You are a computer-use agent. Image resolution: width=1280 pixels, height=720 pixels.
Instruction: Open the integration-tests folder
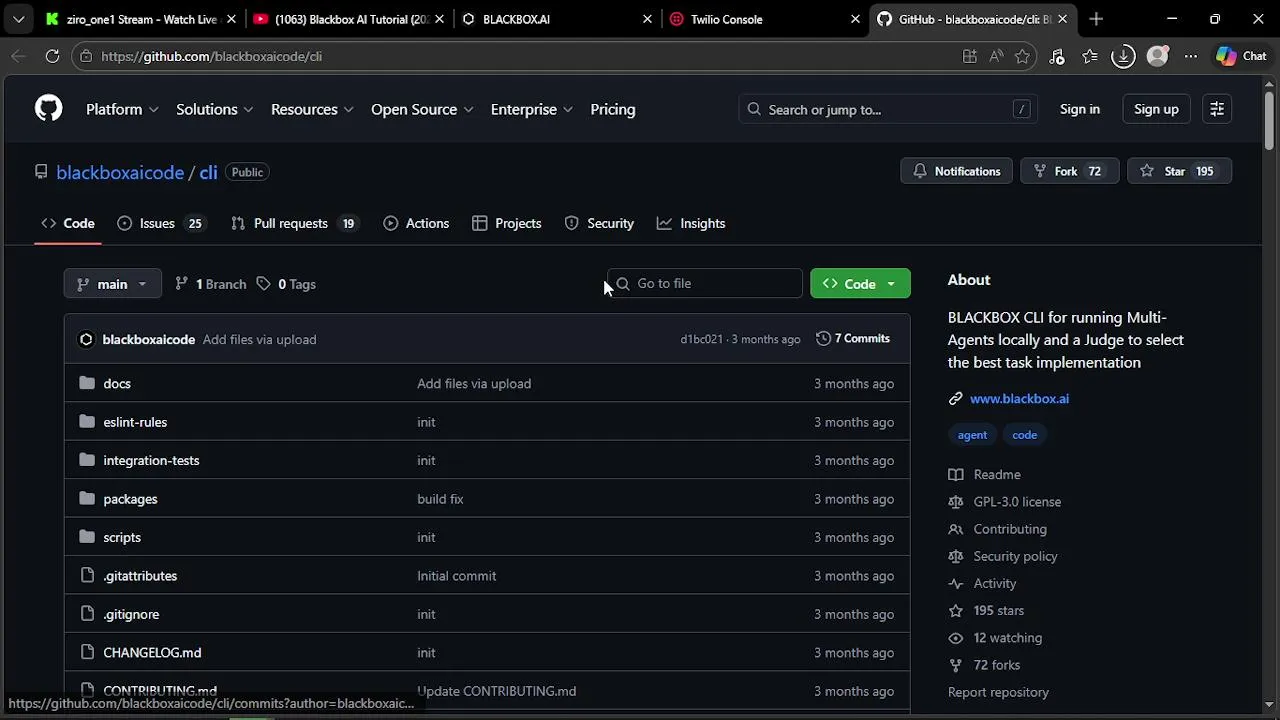coord(151,461)
